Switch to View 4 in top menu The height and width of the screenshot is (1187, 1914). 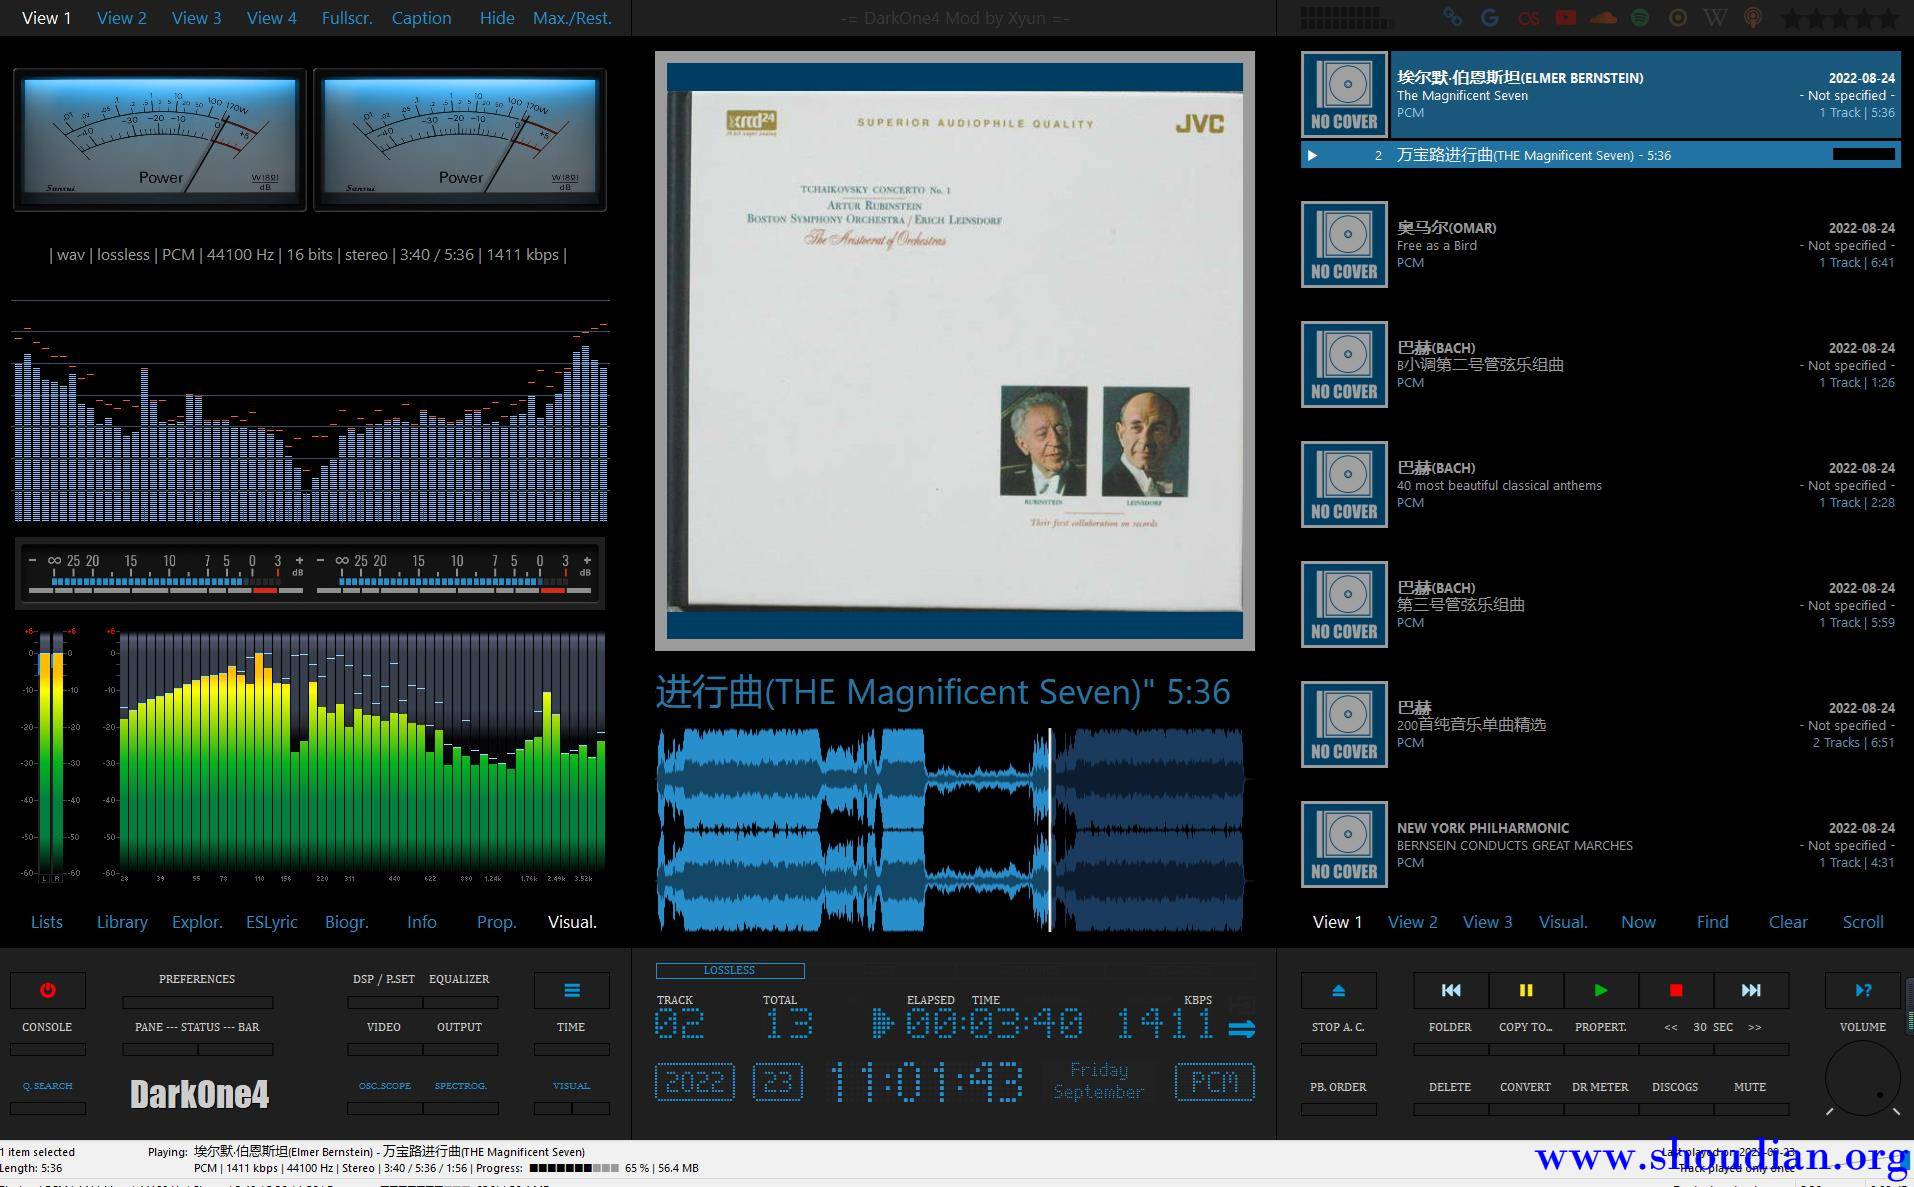point(271,18)
